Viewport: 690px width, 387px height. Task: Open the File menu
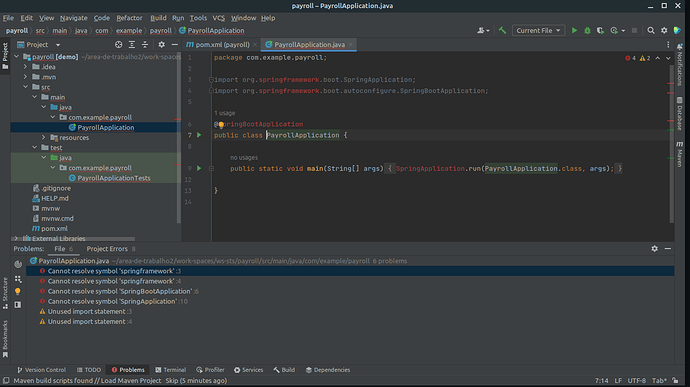click(x=8, y=18)
